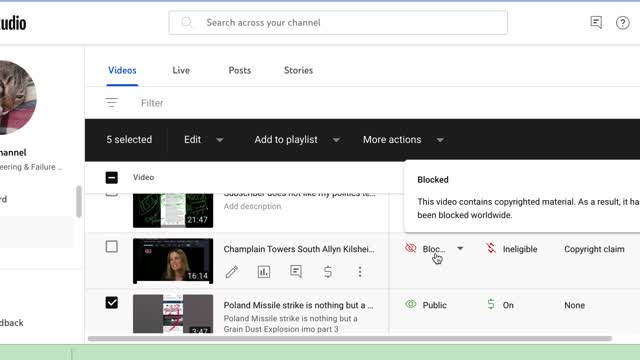This screenshot has width=640, height=360.
Task: Click the left sidebar vertical scrollbar
Action: tap(79, 202)
